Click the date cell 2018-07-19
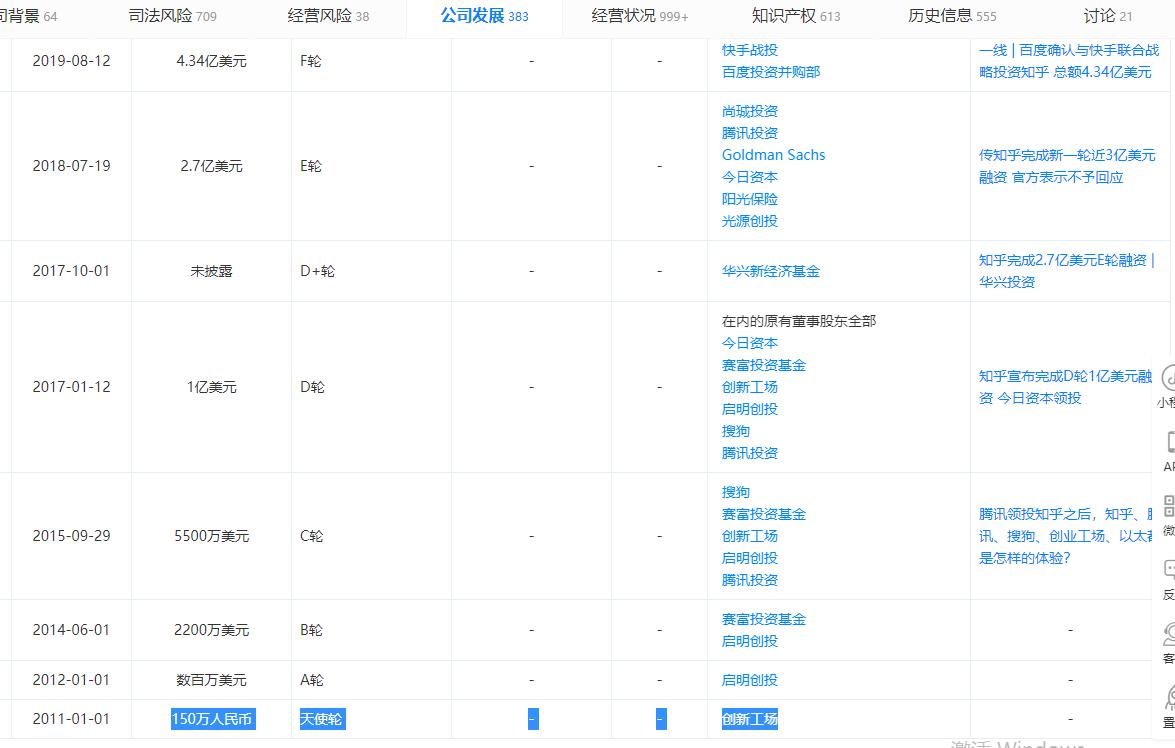1175x748 pixels. [71, 166]
